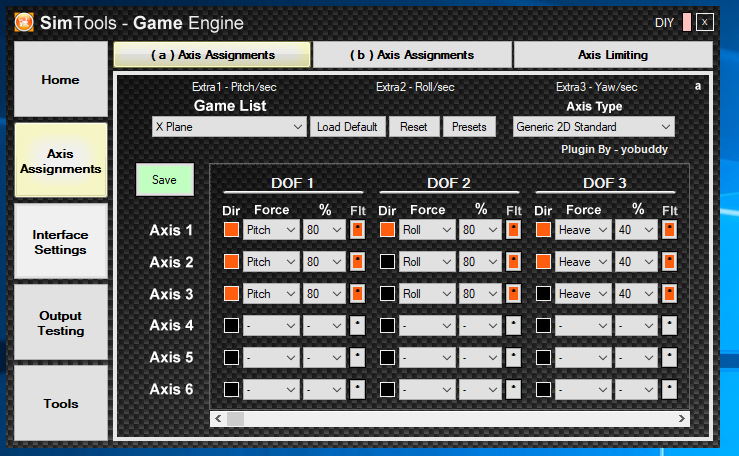Toggle Axis 1 DOF 1 direction box
The image size is (739, 456).
point(231,230)
